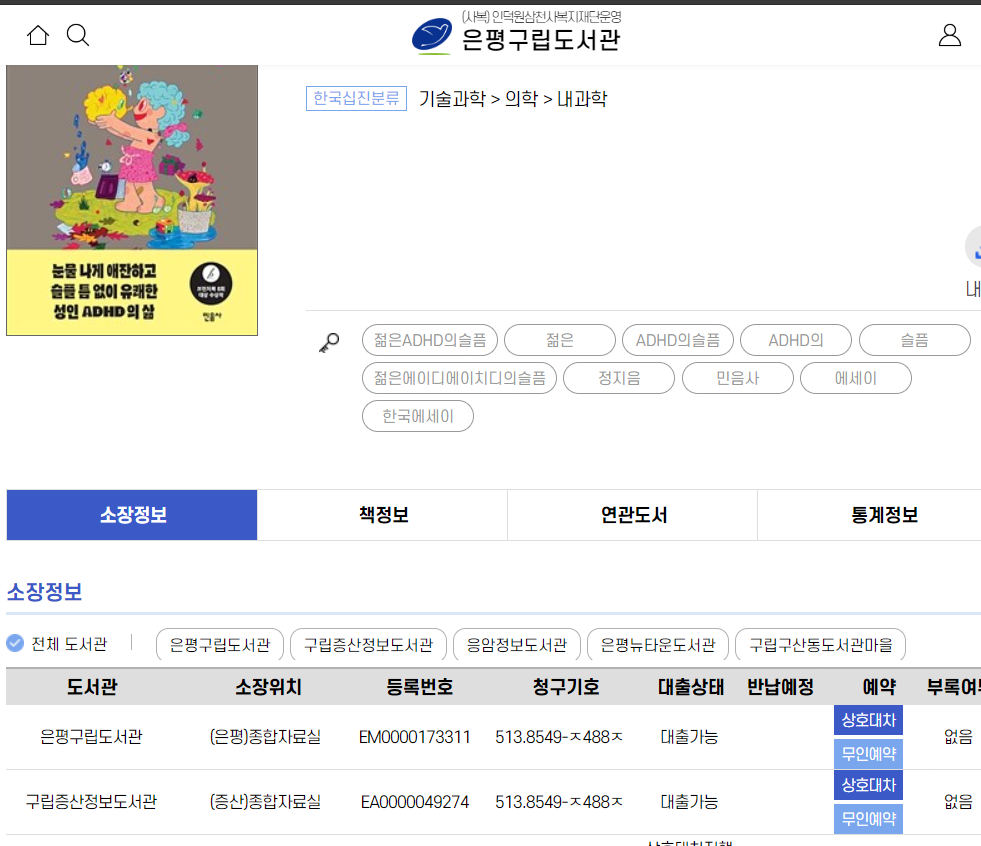981x846 pixels.
Task: Click 상호대차 for EM0000173311 copy
Action: pyautogui.click(x=868, y=720)
